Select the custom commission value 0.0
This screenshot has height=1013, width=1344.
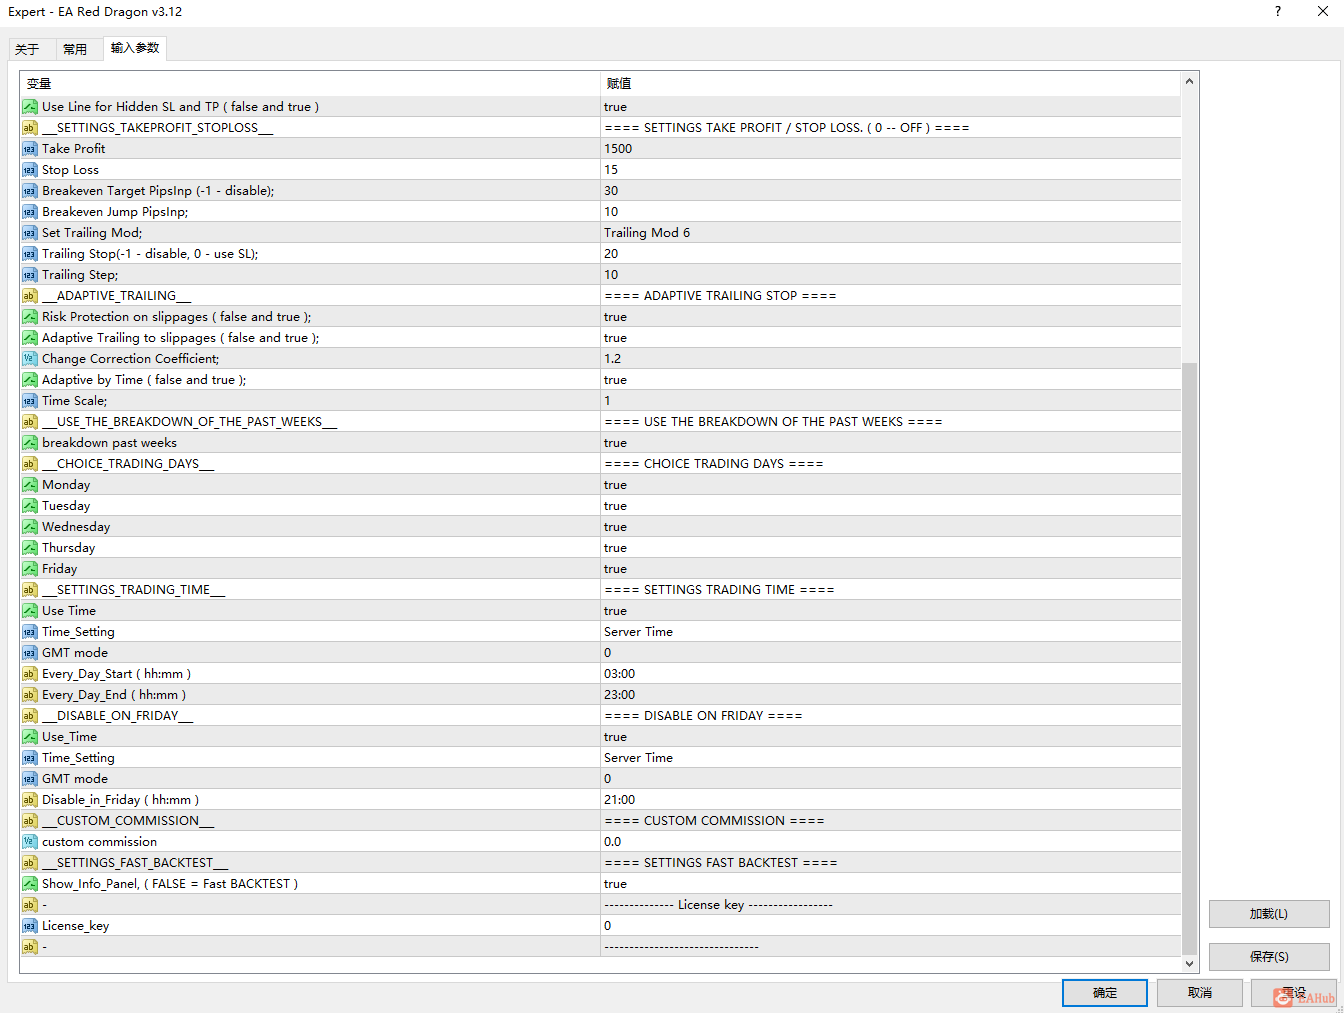[612, 842]
